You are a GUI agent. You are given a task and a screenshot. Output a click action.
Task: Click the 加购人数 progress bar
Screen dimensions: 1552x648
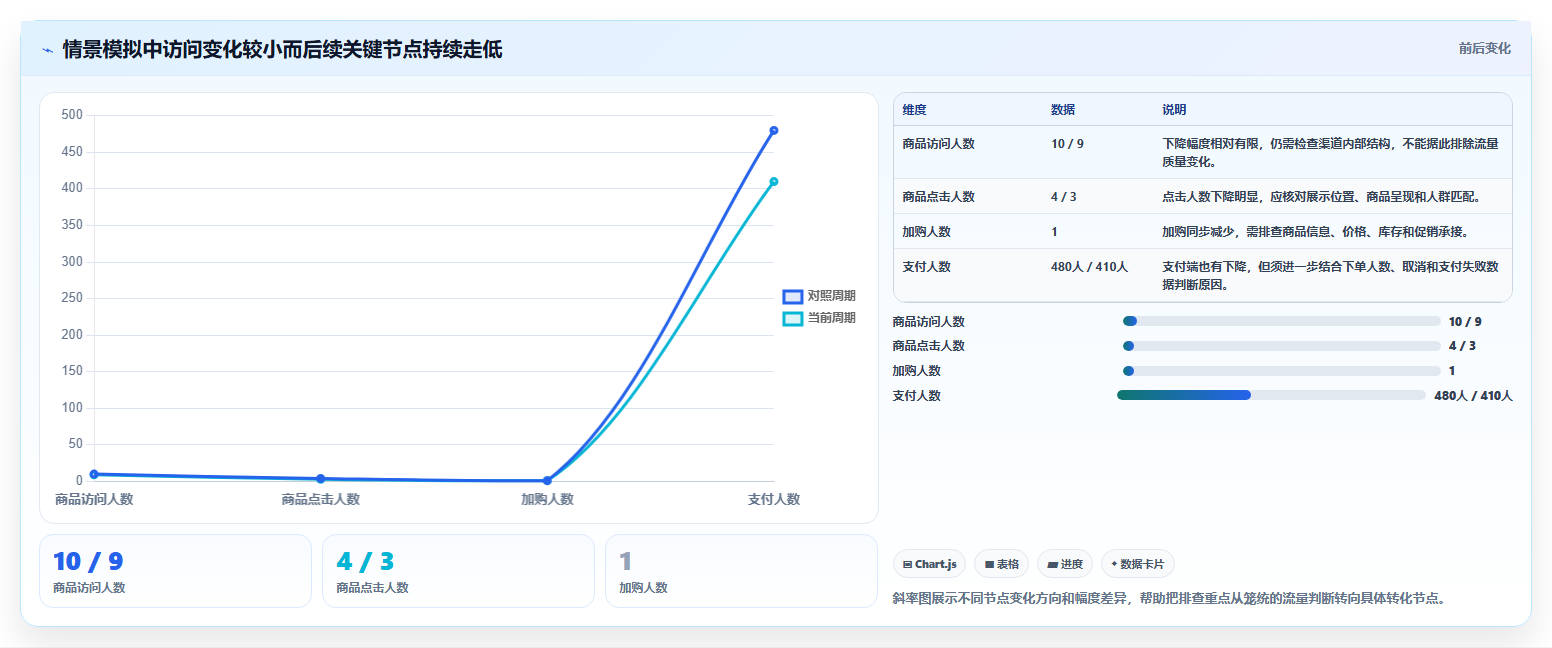(x=1282, y=371)
